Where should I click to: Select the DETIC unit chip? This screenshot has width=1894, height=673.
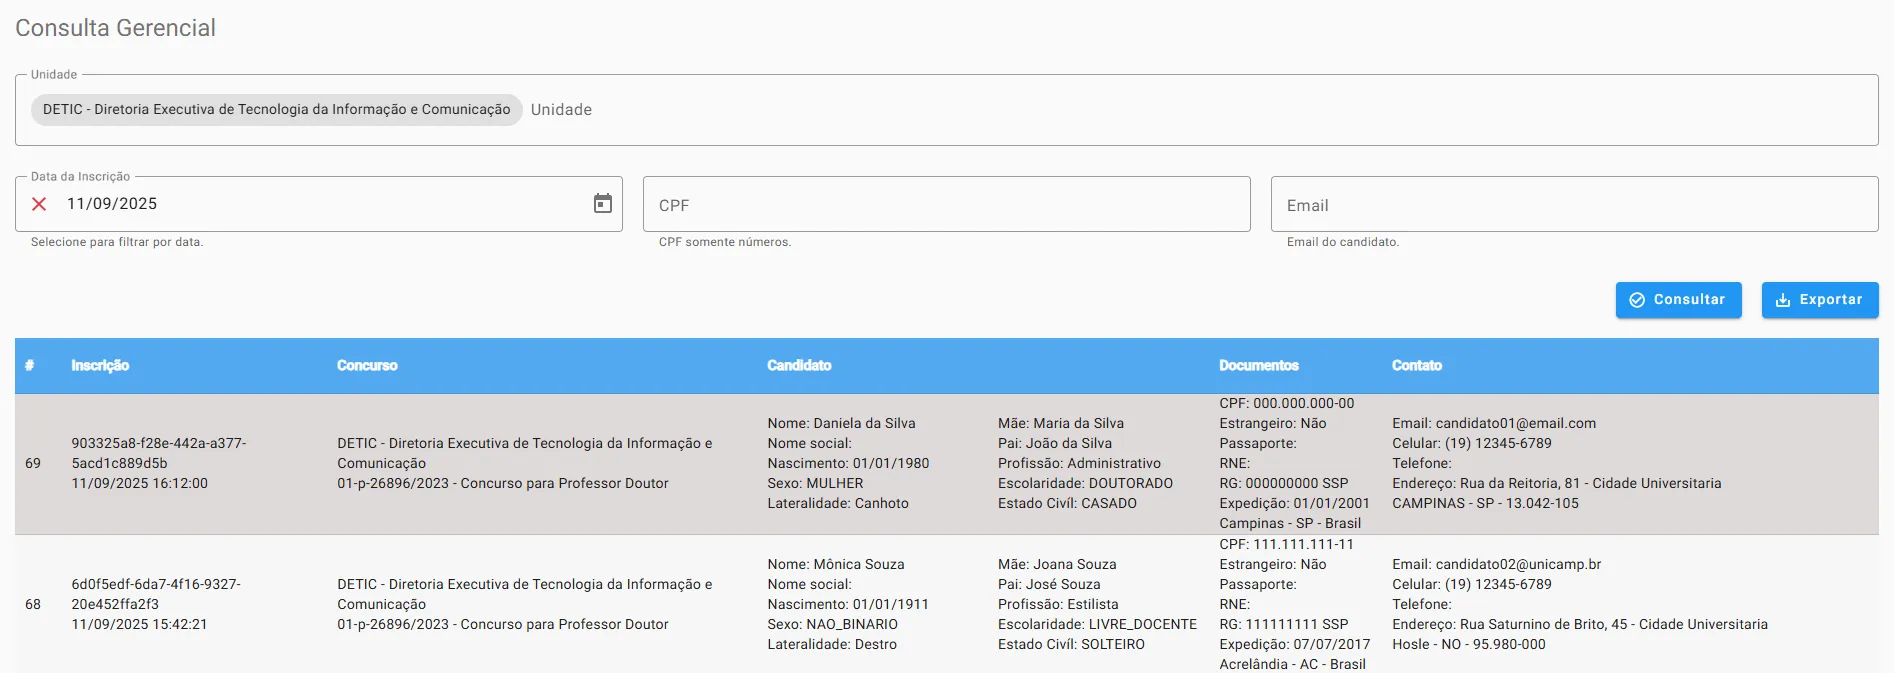[x=276, y=110]
